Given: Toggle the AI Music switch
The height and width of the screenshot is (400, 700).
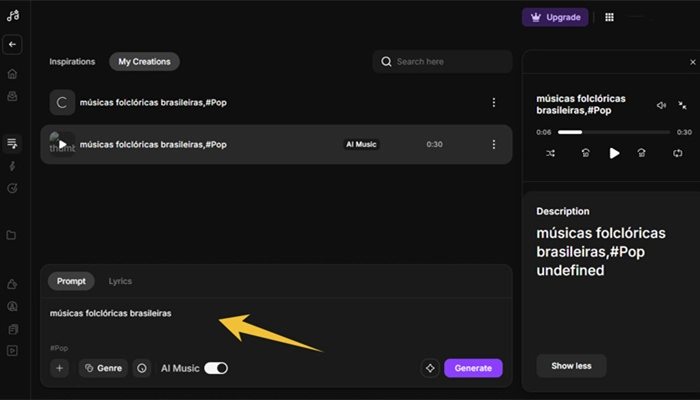Looking at the screenshot, I should (x=216, y=368).
